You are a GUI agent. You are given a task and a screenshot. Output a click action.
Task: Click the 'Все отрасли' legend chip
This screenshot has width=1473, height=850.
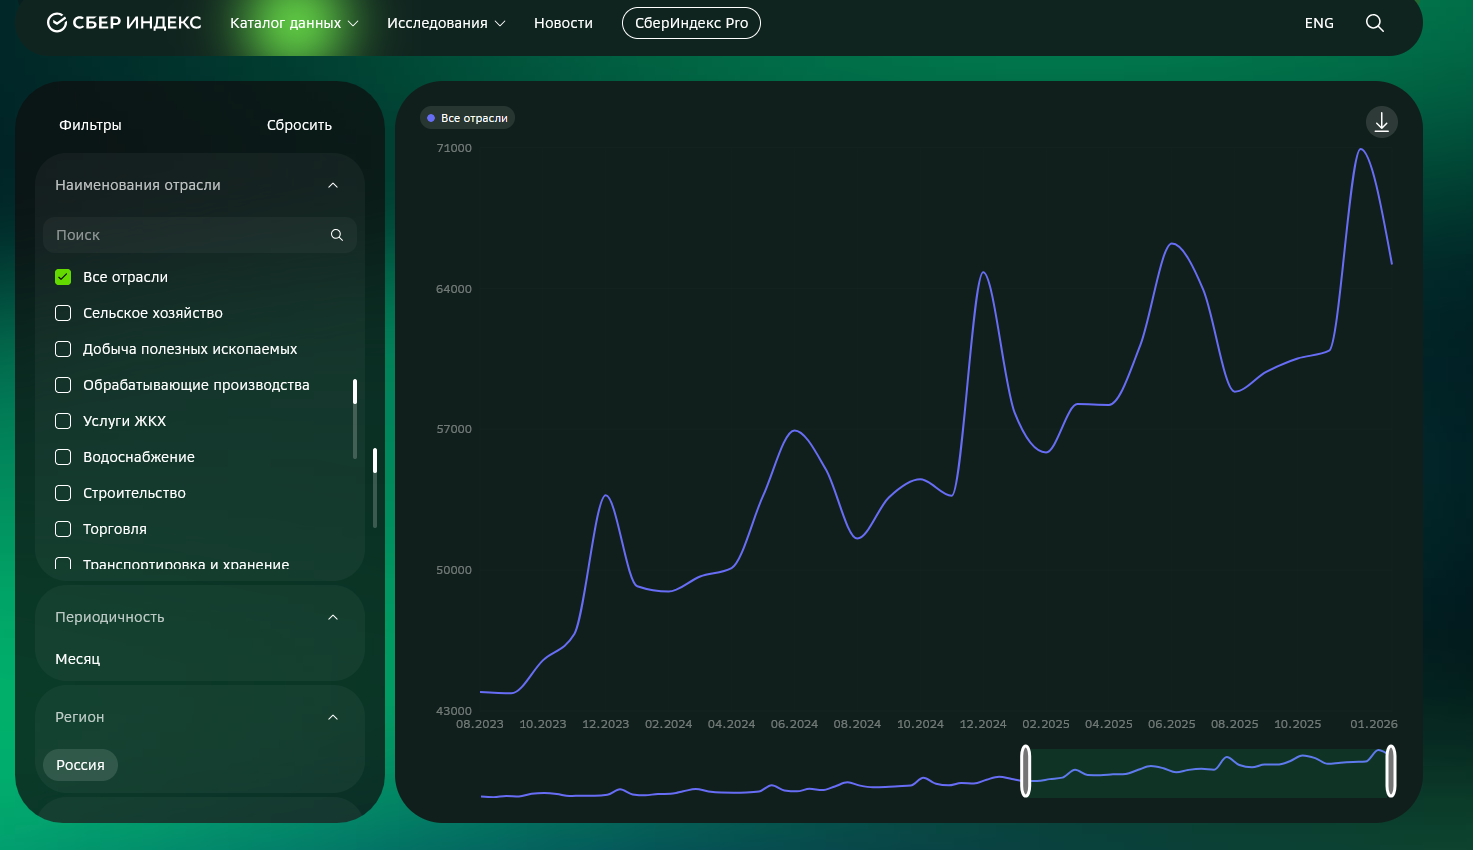pyautogui.click(x=467, y=118)
